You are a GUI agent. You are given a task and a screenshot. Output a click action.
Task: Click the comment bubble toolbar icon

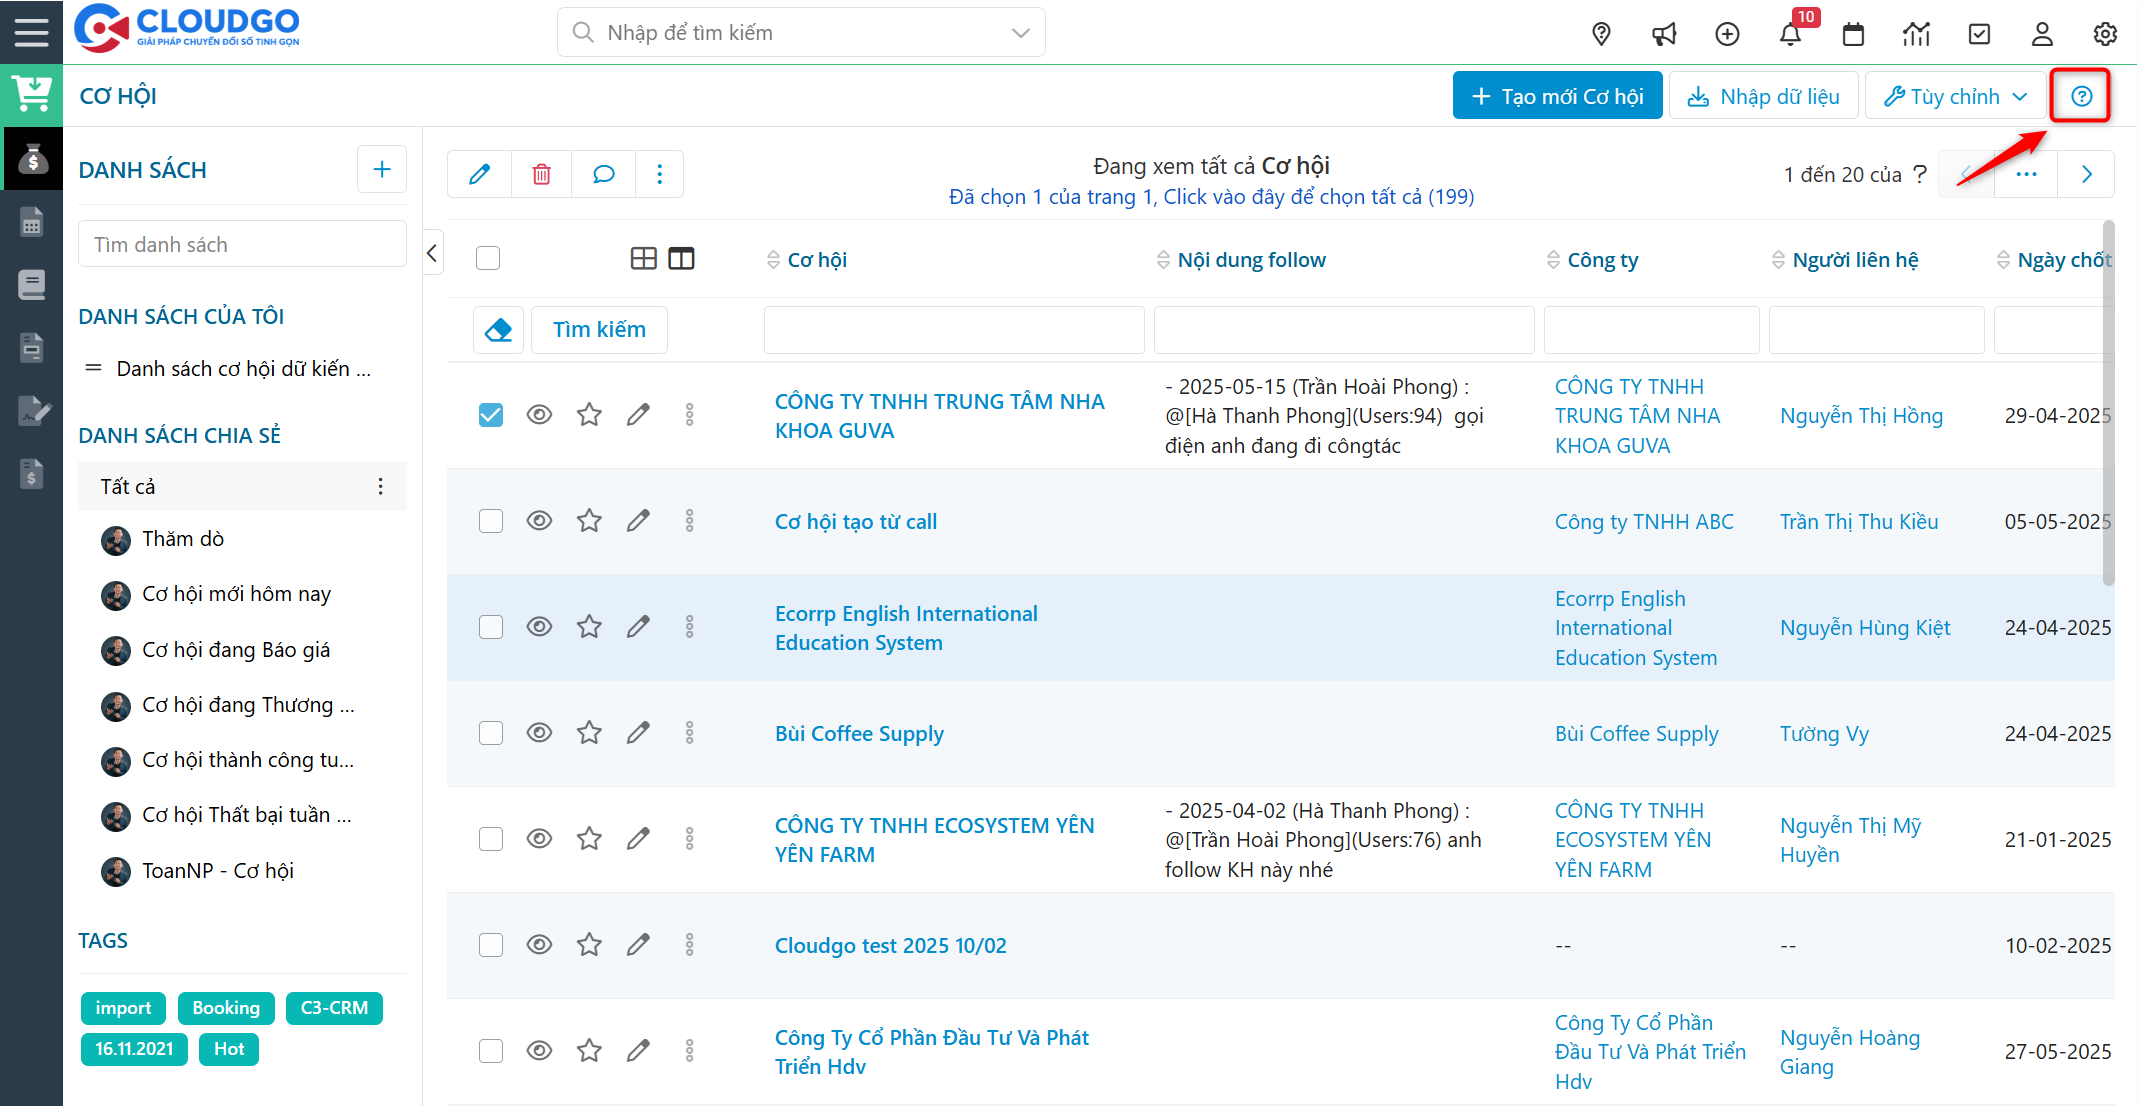(603, 175)
